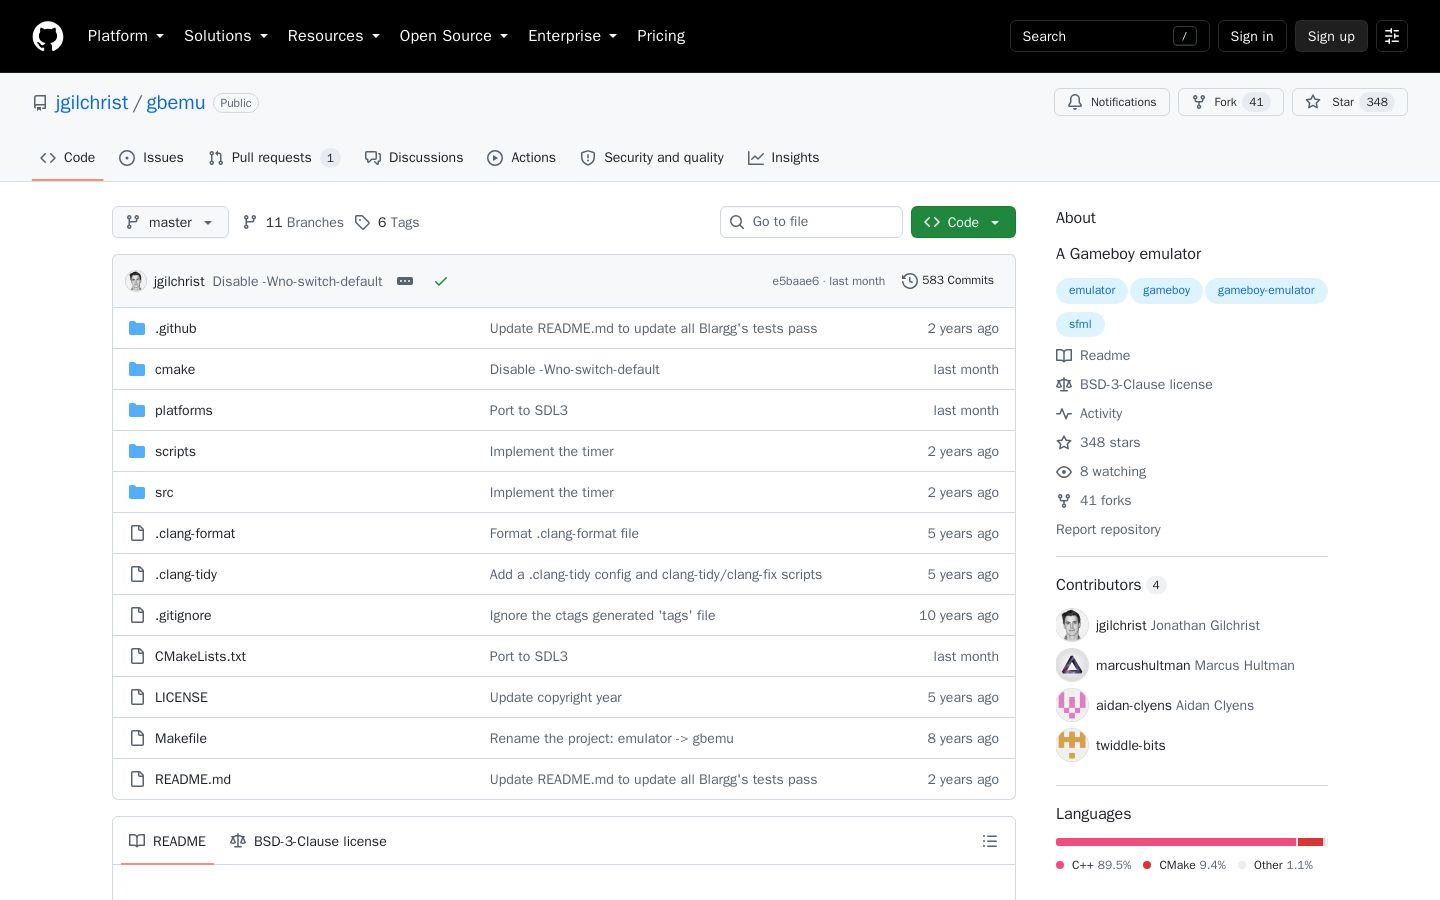Open the Pricing link in header
Screen dimensions: 1440x900
tap(661, 36)
